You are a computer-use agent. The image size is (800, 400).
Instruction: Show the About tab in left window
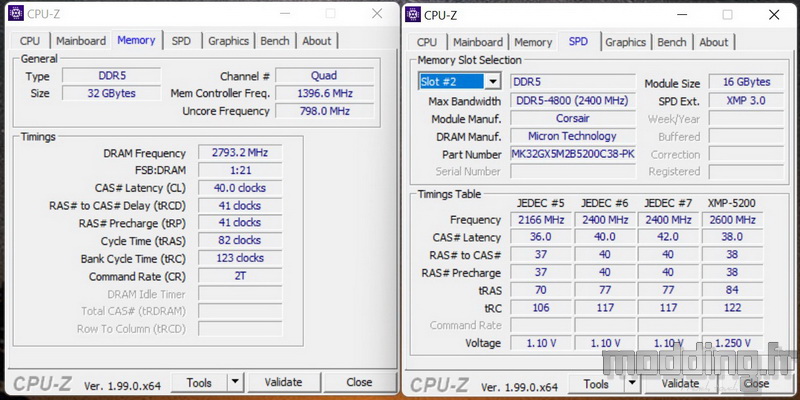tap(317, 41)
